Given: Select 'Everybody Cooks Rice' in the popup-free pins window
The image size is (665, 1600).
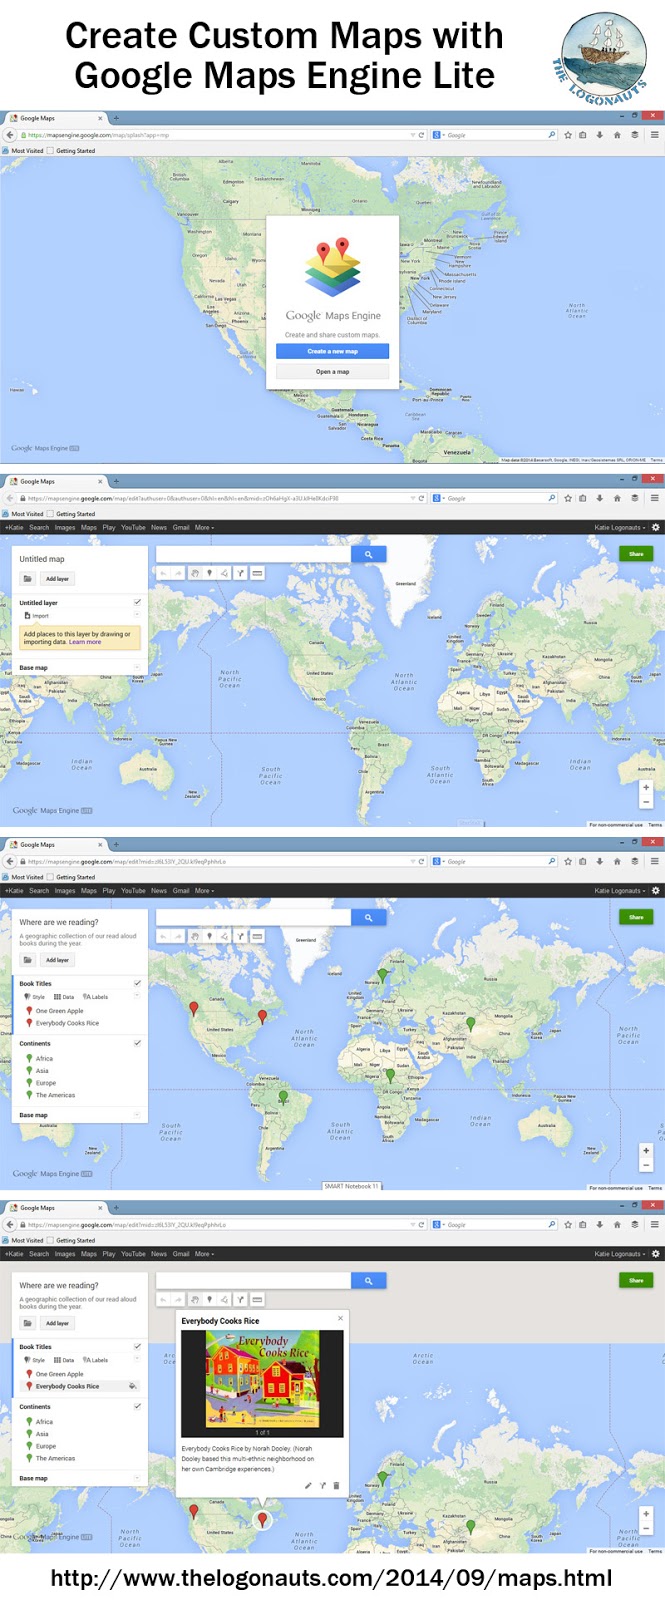Looking at the screenshot, I should click(x=68, y=1023).
